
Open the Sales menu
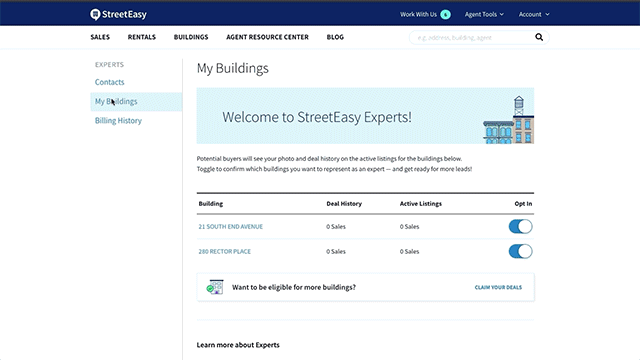click(100, 37)
